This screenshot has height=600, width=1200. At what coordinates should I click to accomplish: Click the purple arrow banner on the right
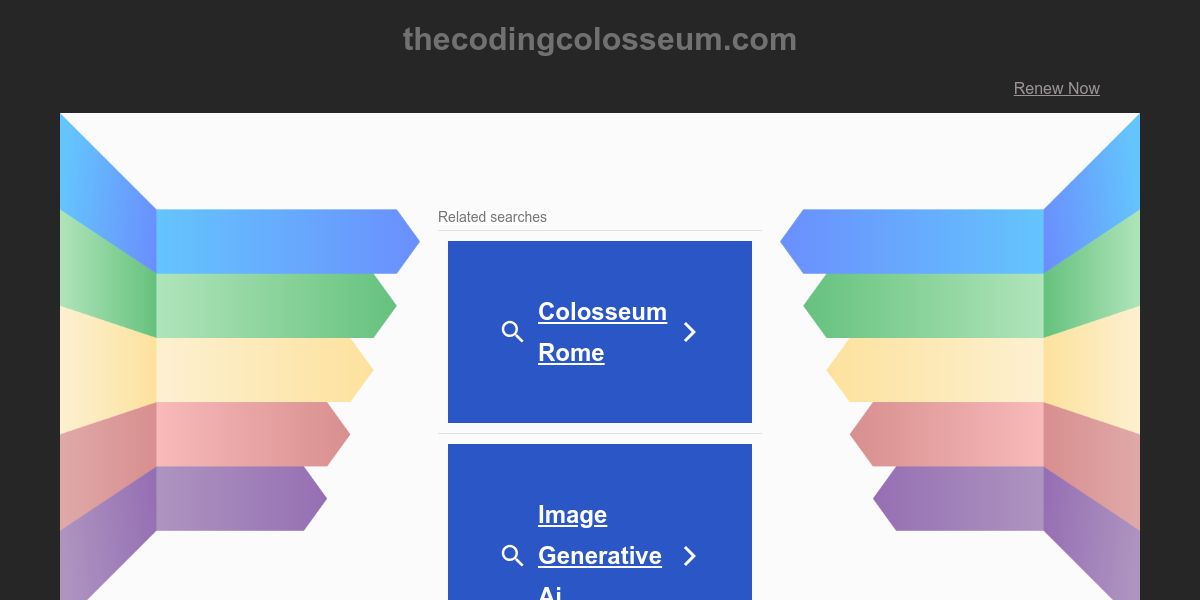959,498
